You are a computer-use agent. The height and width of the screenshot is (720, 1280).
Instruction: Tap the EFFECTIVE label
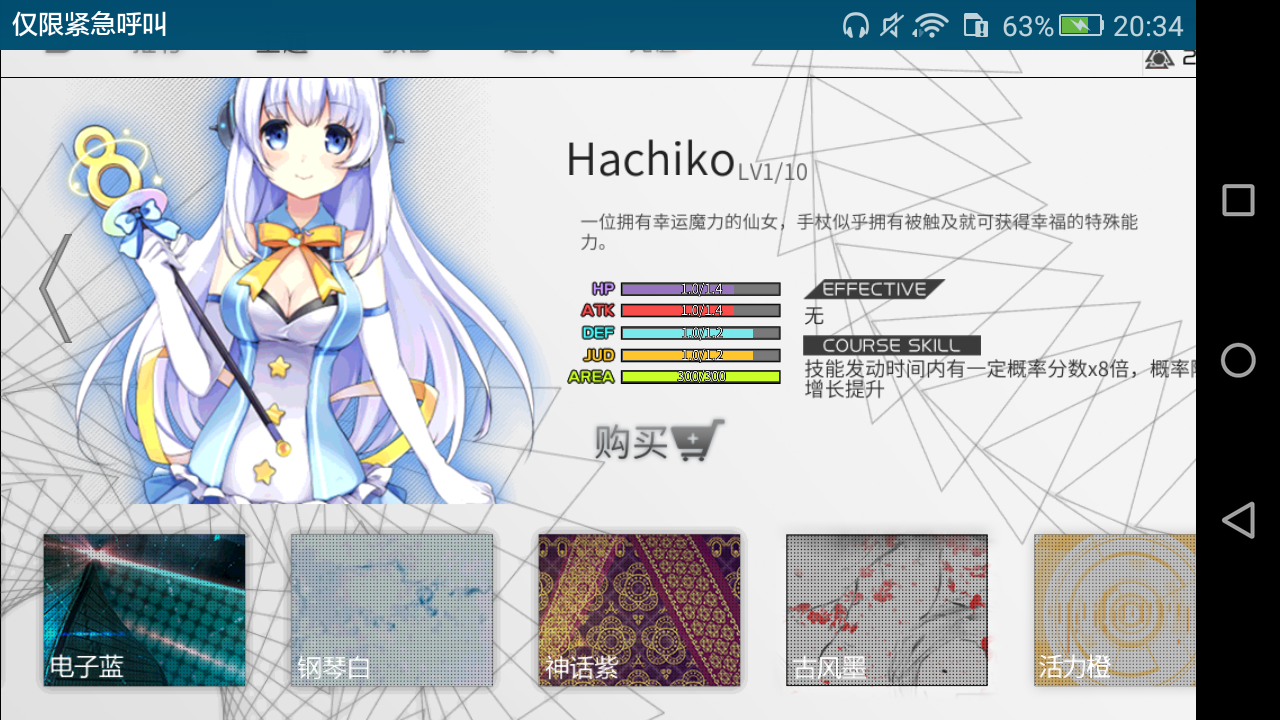pyautogui.click(x=874, y=289)
